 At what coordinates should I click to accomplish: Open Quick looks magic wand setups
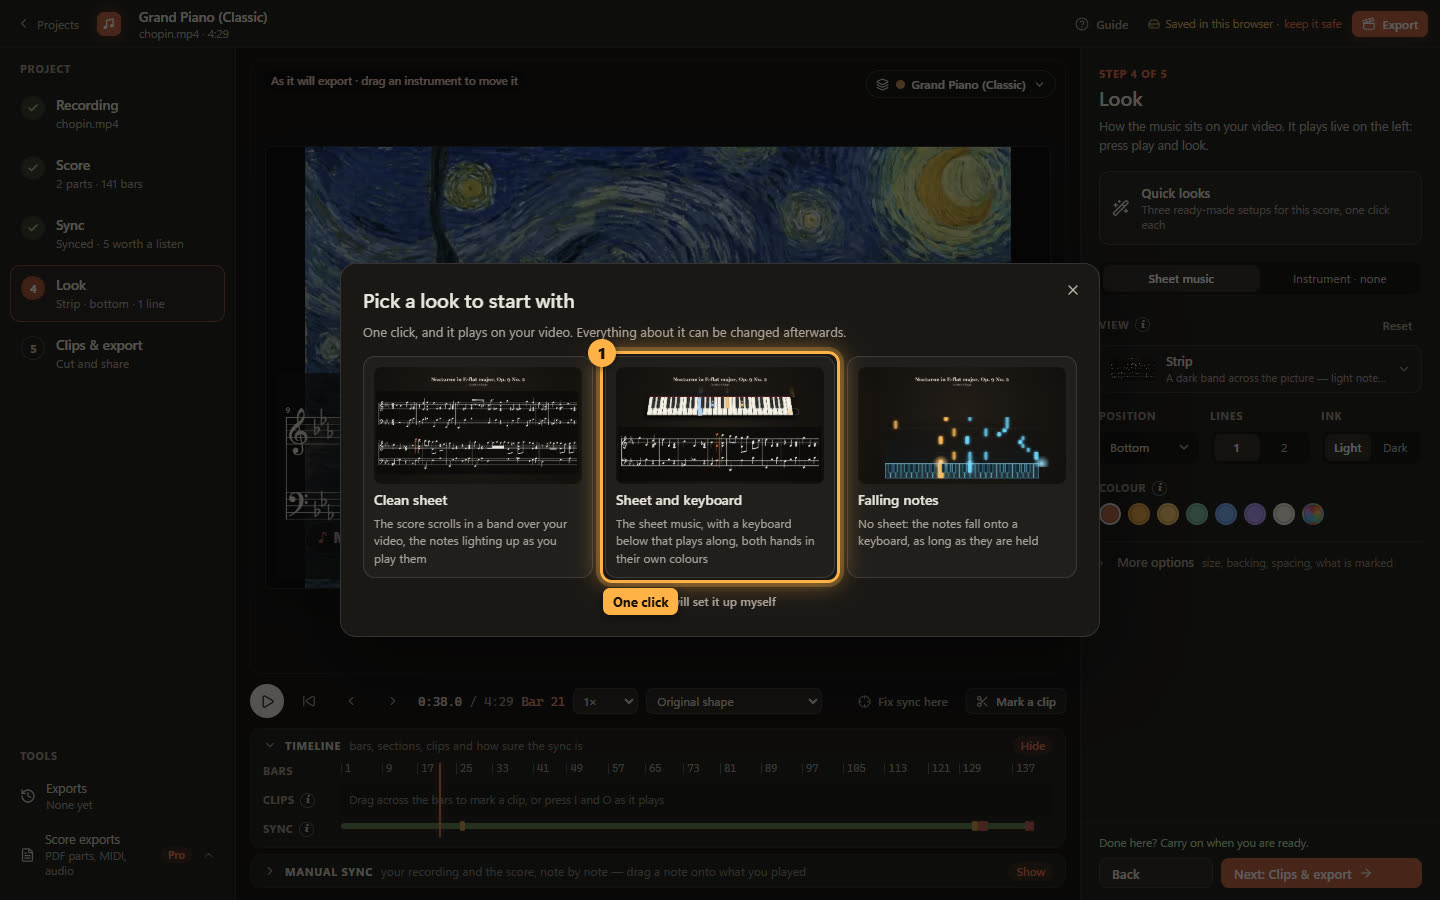pos(1260,208)
